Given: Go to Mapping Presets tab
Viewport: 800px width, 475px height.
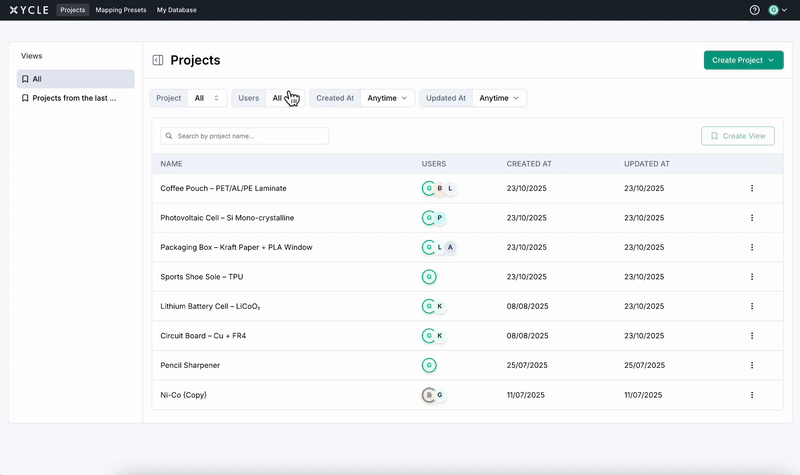Looking at the screenshot, I should pyautogui.click(x=121, y=10).
